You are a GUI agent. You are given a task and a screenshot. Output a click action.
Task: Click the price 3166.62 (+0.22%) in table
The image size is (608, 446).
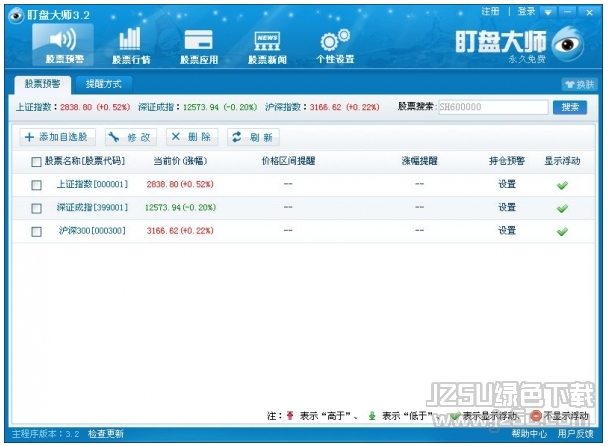pos(180,231)
